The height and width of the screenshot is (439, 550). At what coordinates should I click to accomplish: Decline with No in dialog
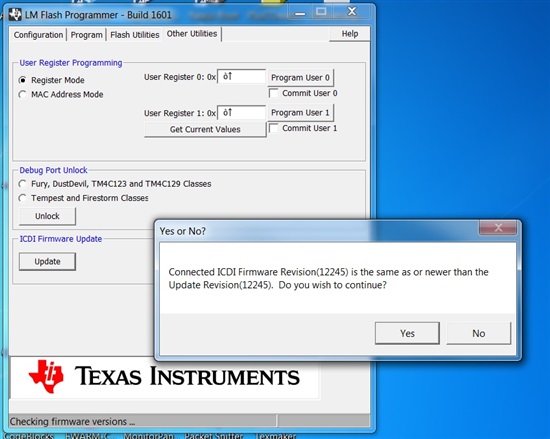click(478, 333)
